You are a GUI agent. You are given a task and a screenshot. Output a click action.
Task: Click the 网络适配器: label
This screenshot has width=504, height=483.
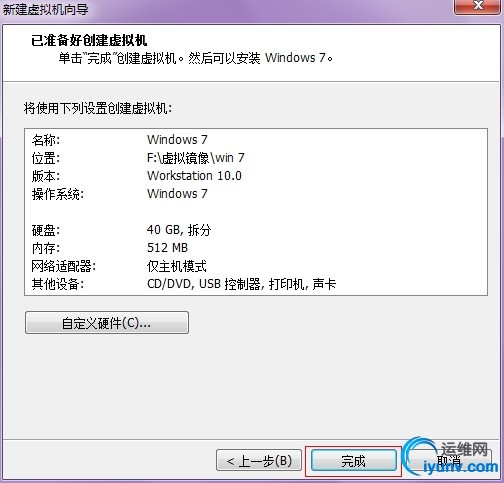(64, 266)
